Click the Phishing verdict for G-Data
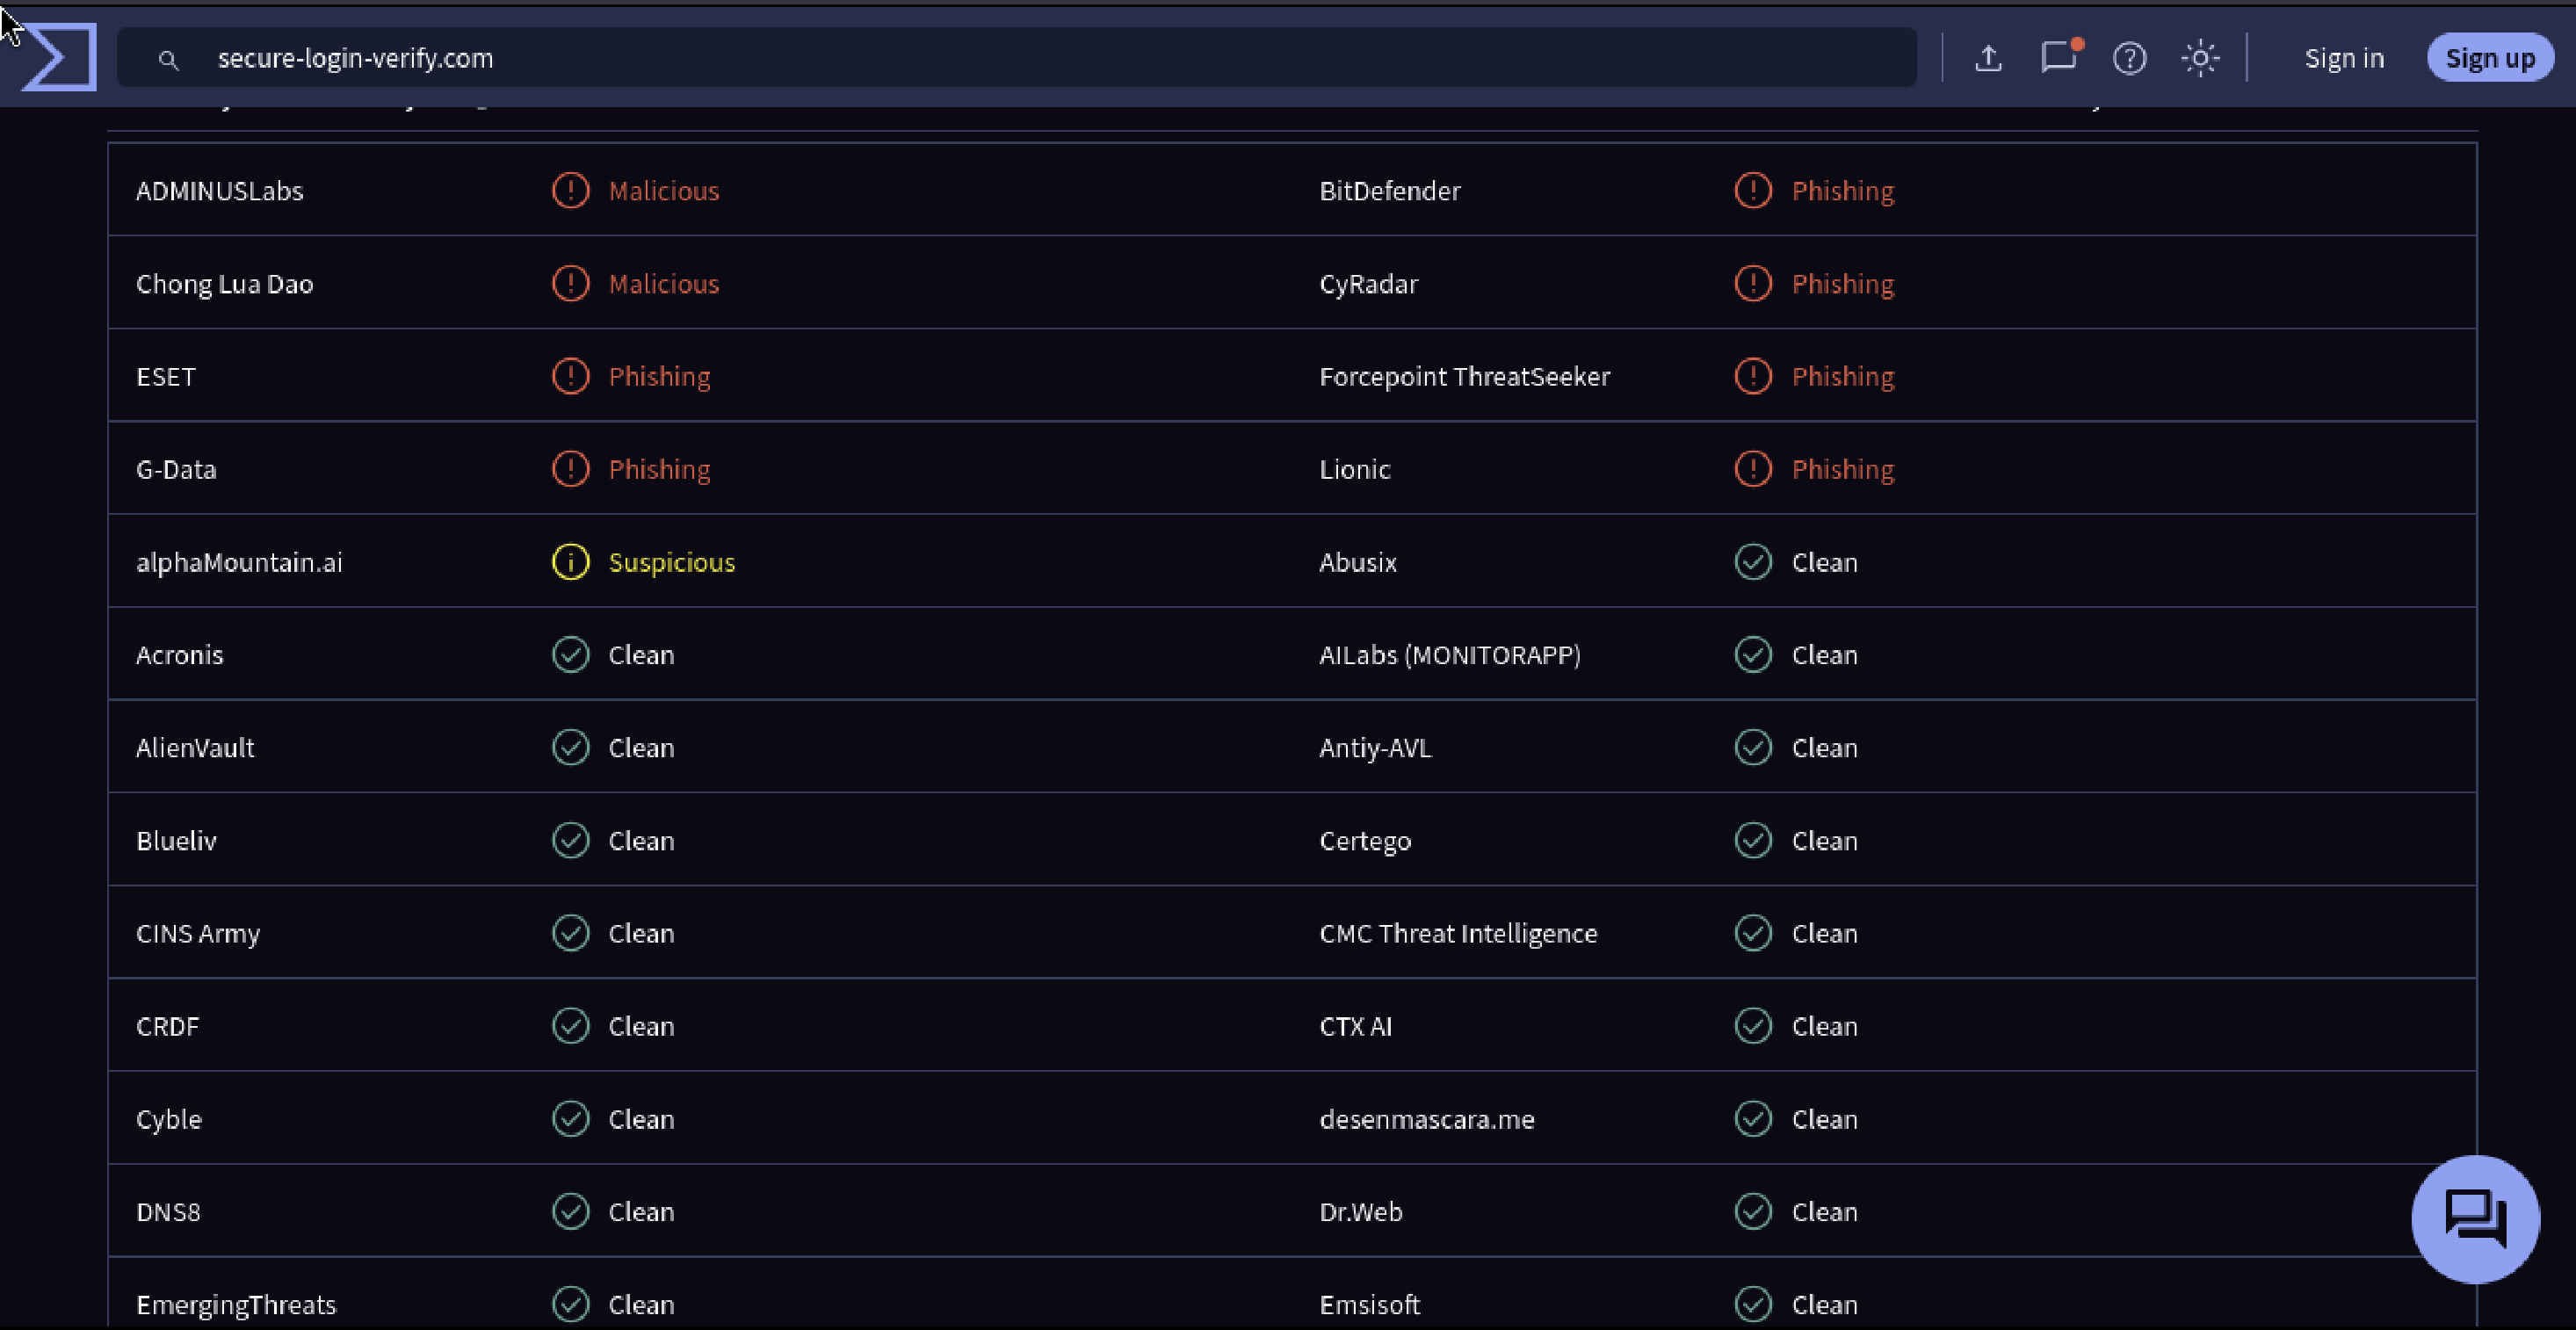Screen dimensions: 2576x1330 pos(660,470)
